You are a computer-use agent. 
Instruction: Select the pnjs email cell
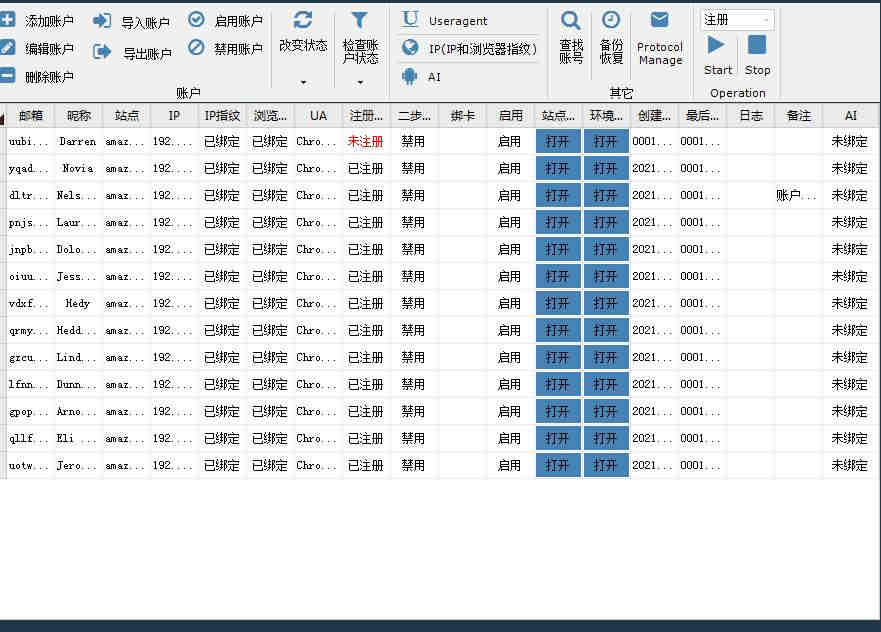29,222
